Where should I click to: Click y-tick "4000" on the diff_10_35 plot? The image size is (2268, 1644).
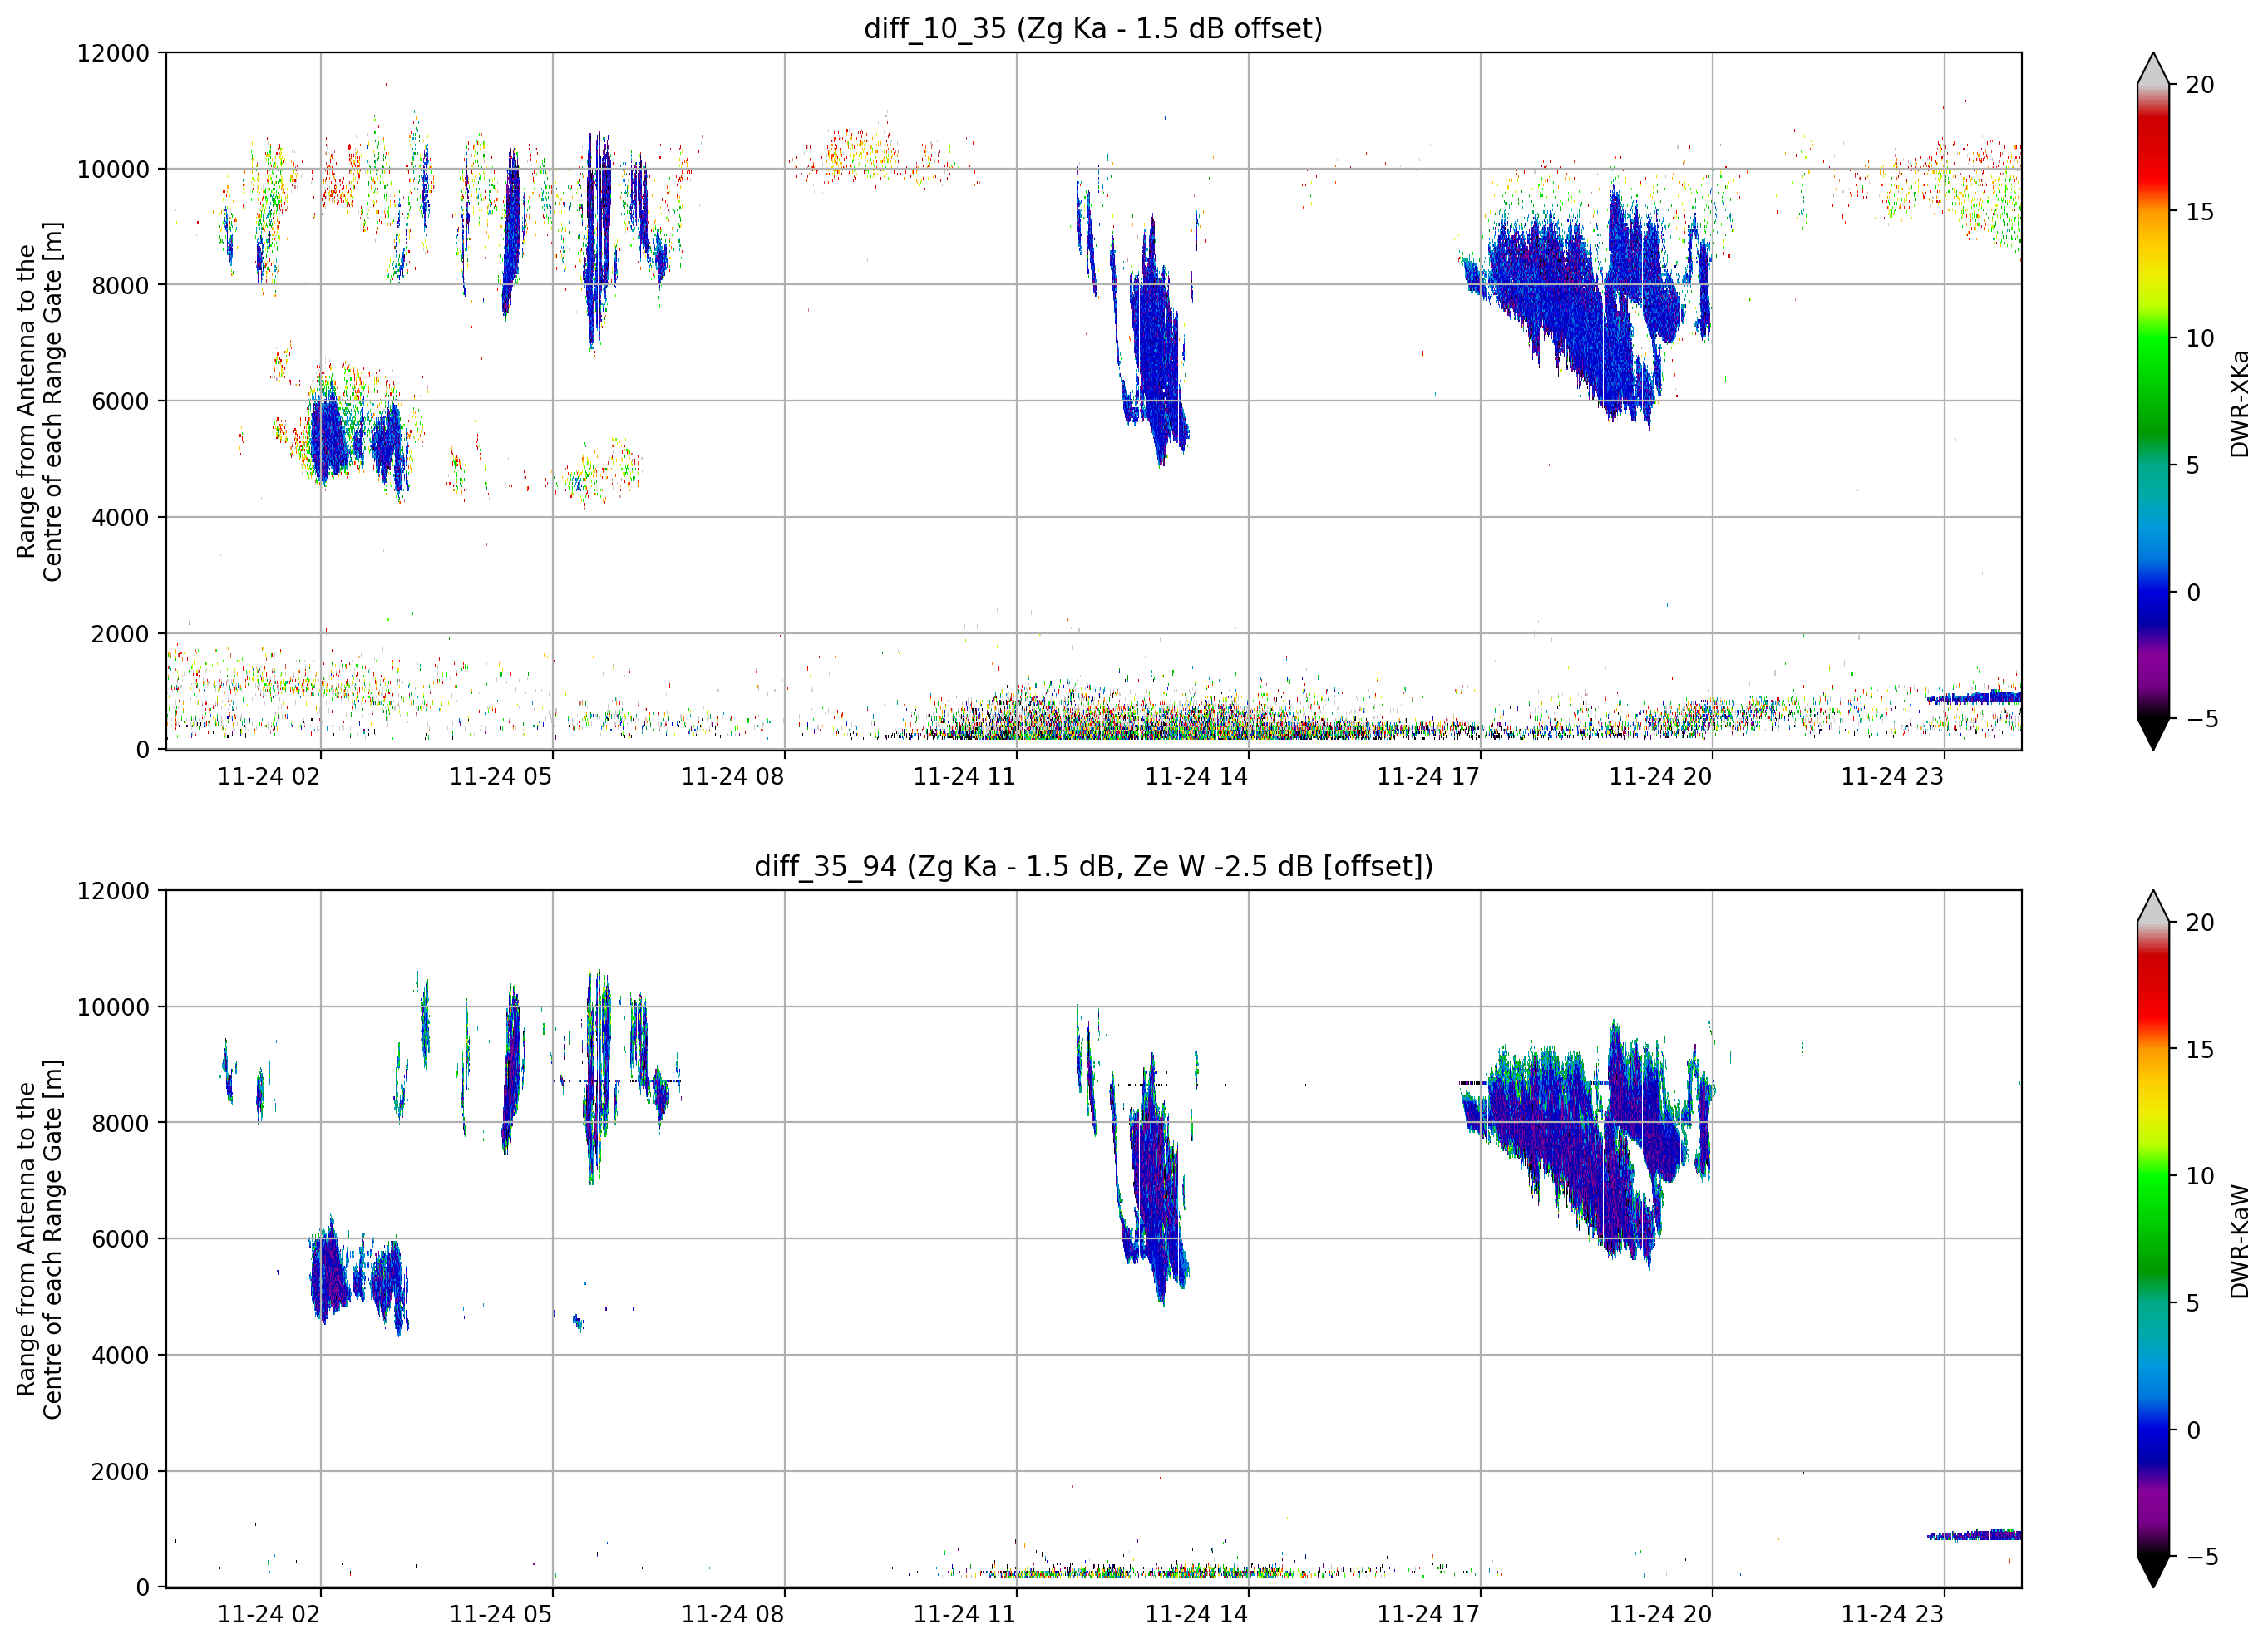coord(120,518)
